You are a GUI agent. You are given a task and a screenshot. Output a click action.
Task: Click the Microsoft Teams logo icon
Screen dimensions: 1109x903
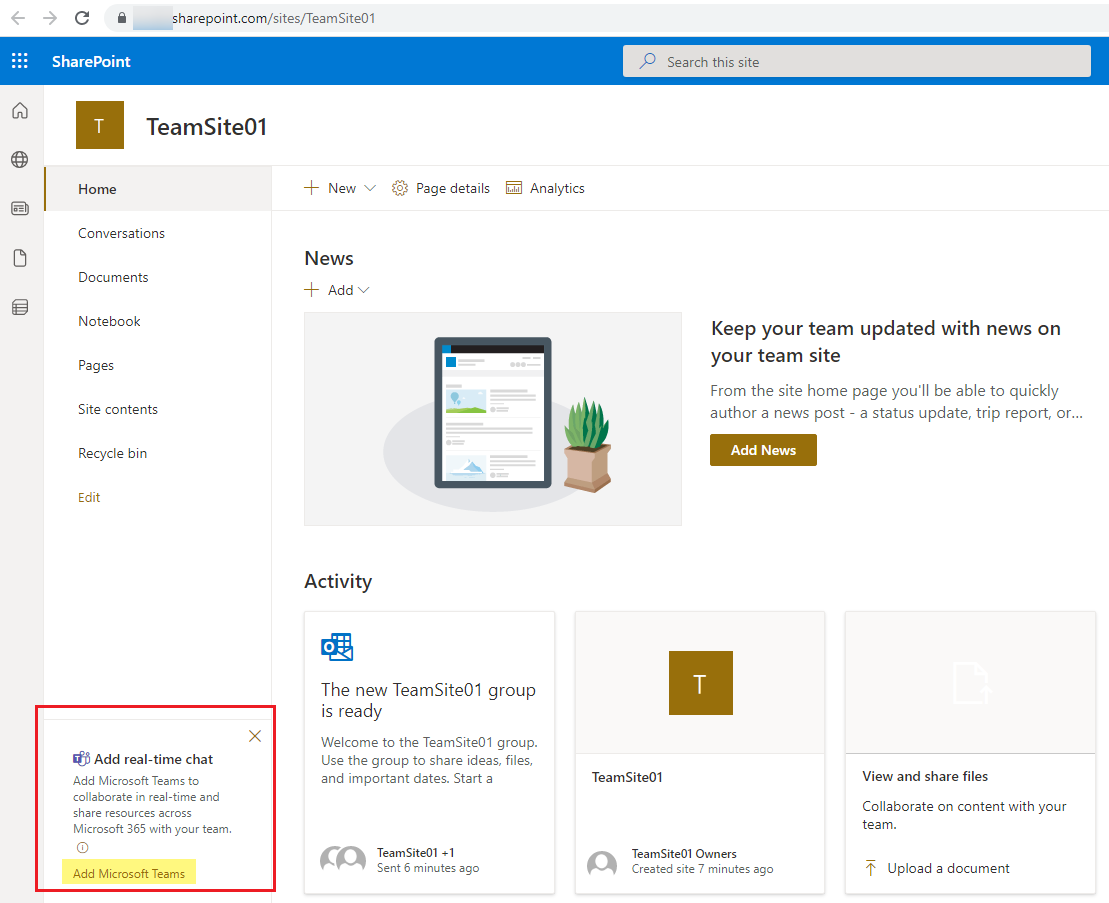pyautogui.click(x=81, y=759)
